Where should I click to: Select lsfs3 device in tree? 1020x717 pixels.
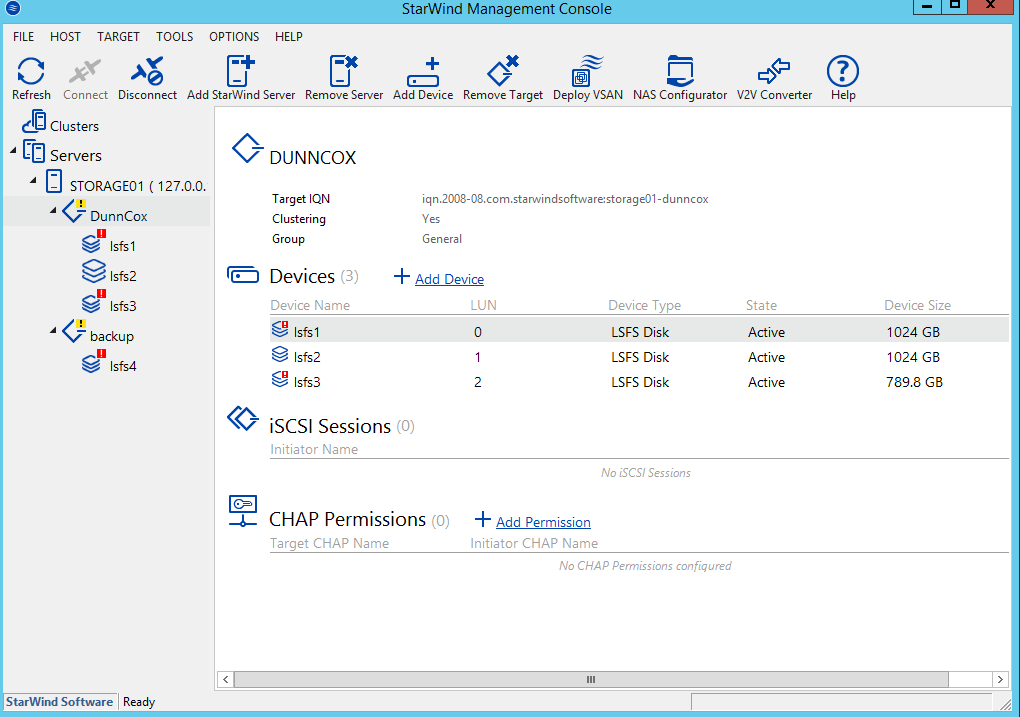(122, 306)
